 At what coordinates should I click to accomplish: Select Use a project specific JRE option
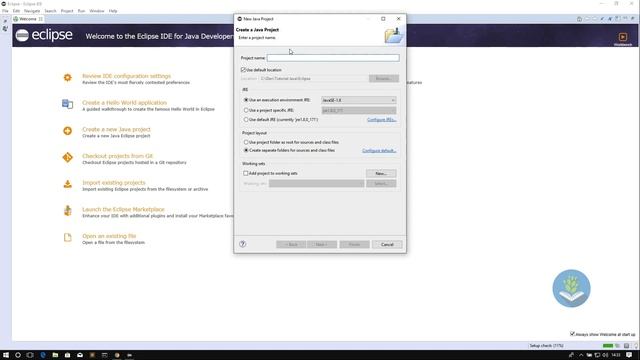pyautogui.click(x=246, y=110)
